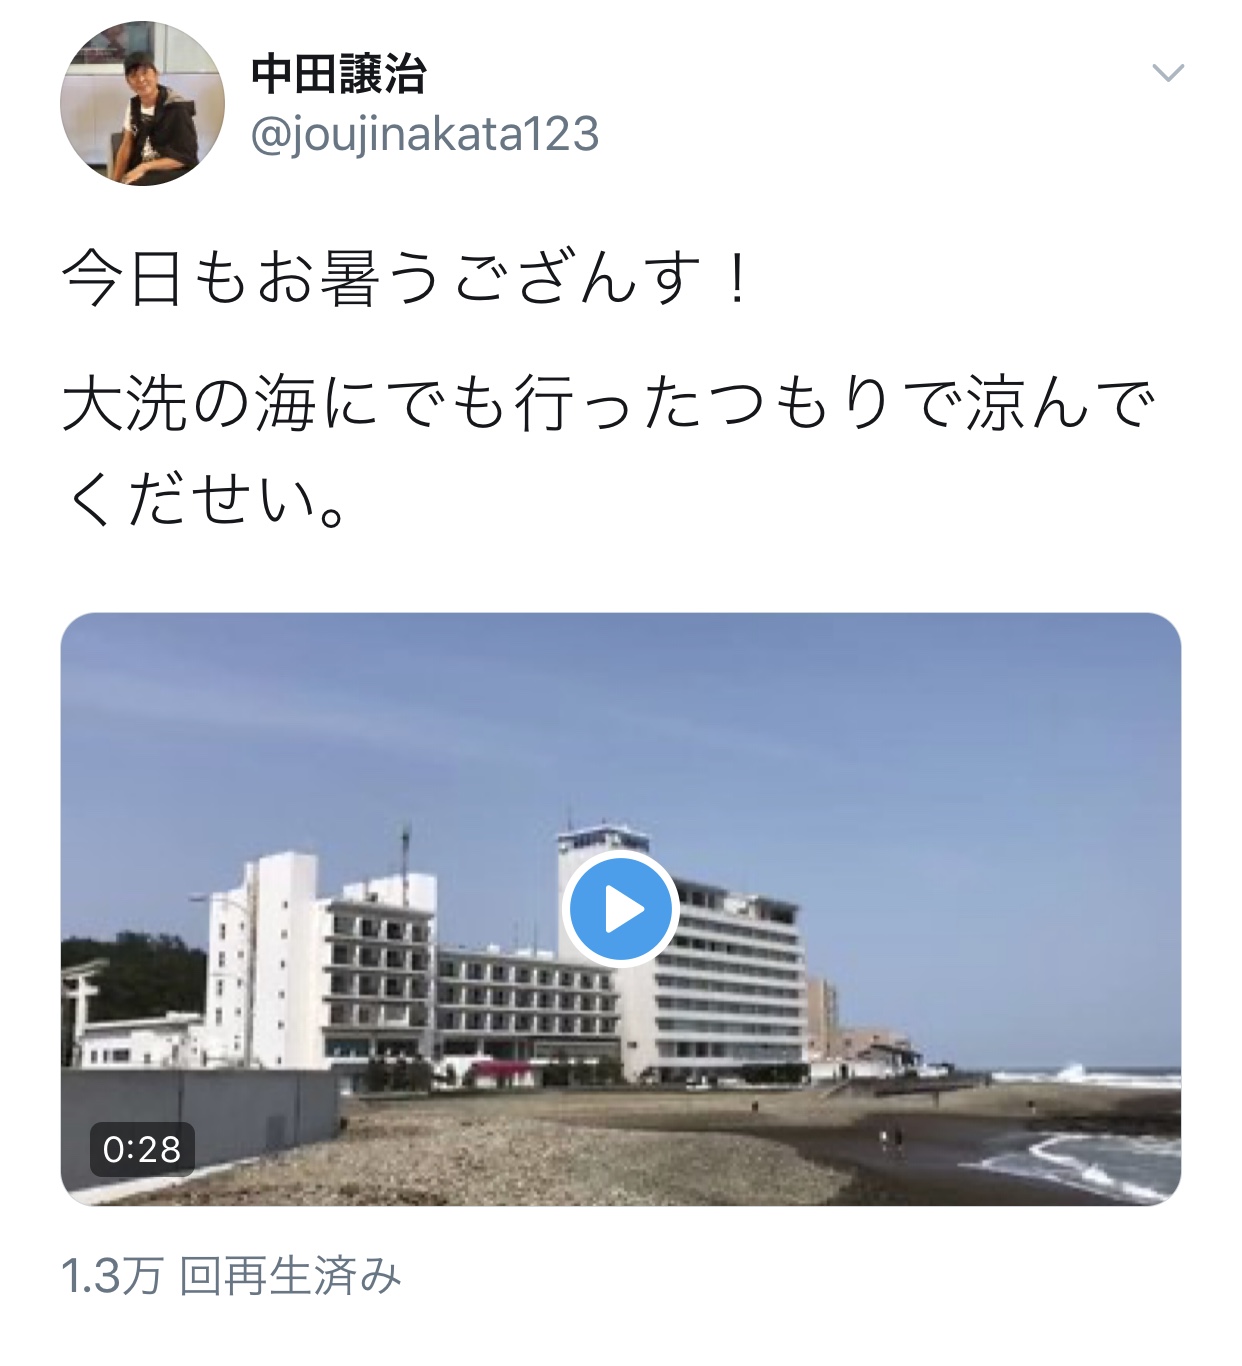
Task: Open the tweet options chevron menu
Action: coord(1168,73)
